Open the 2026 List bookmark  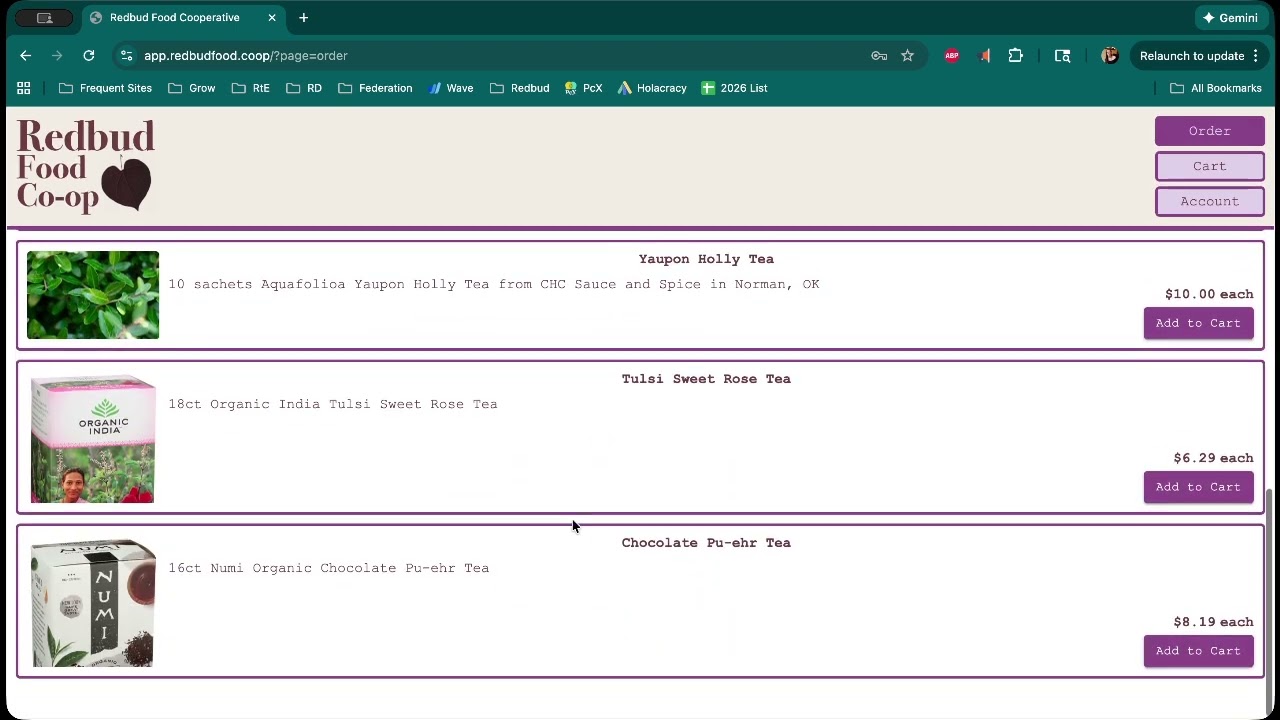click(734, 88)
